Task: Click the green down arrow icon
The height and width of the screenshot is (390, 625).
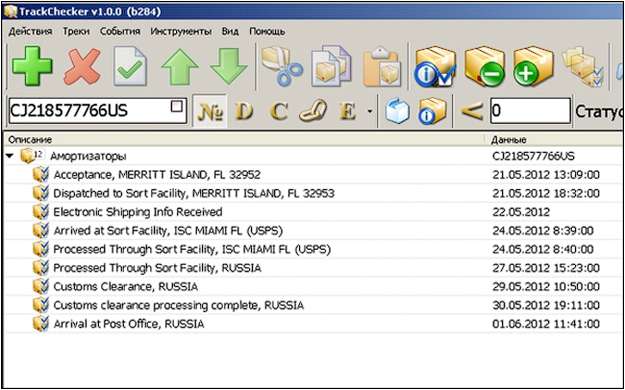Action: 228,67
